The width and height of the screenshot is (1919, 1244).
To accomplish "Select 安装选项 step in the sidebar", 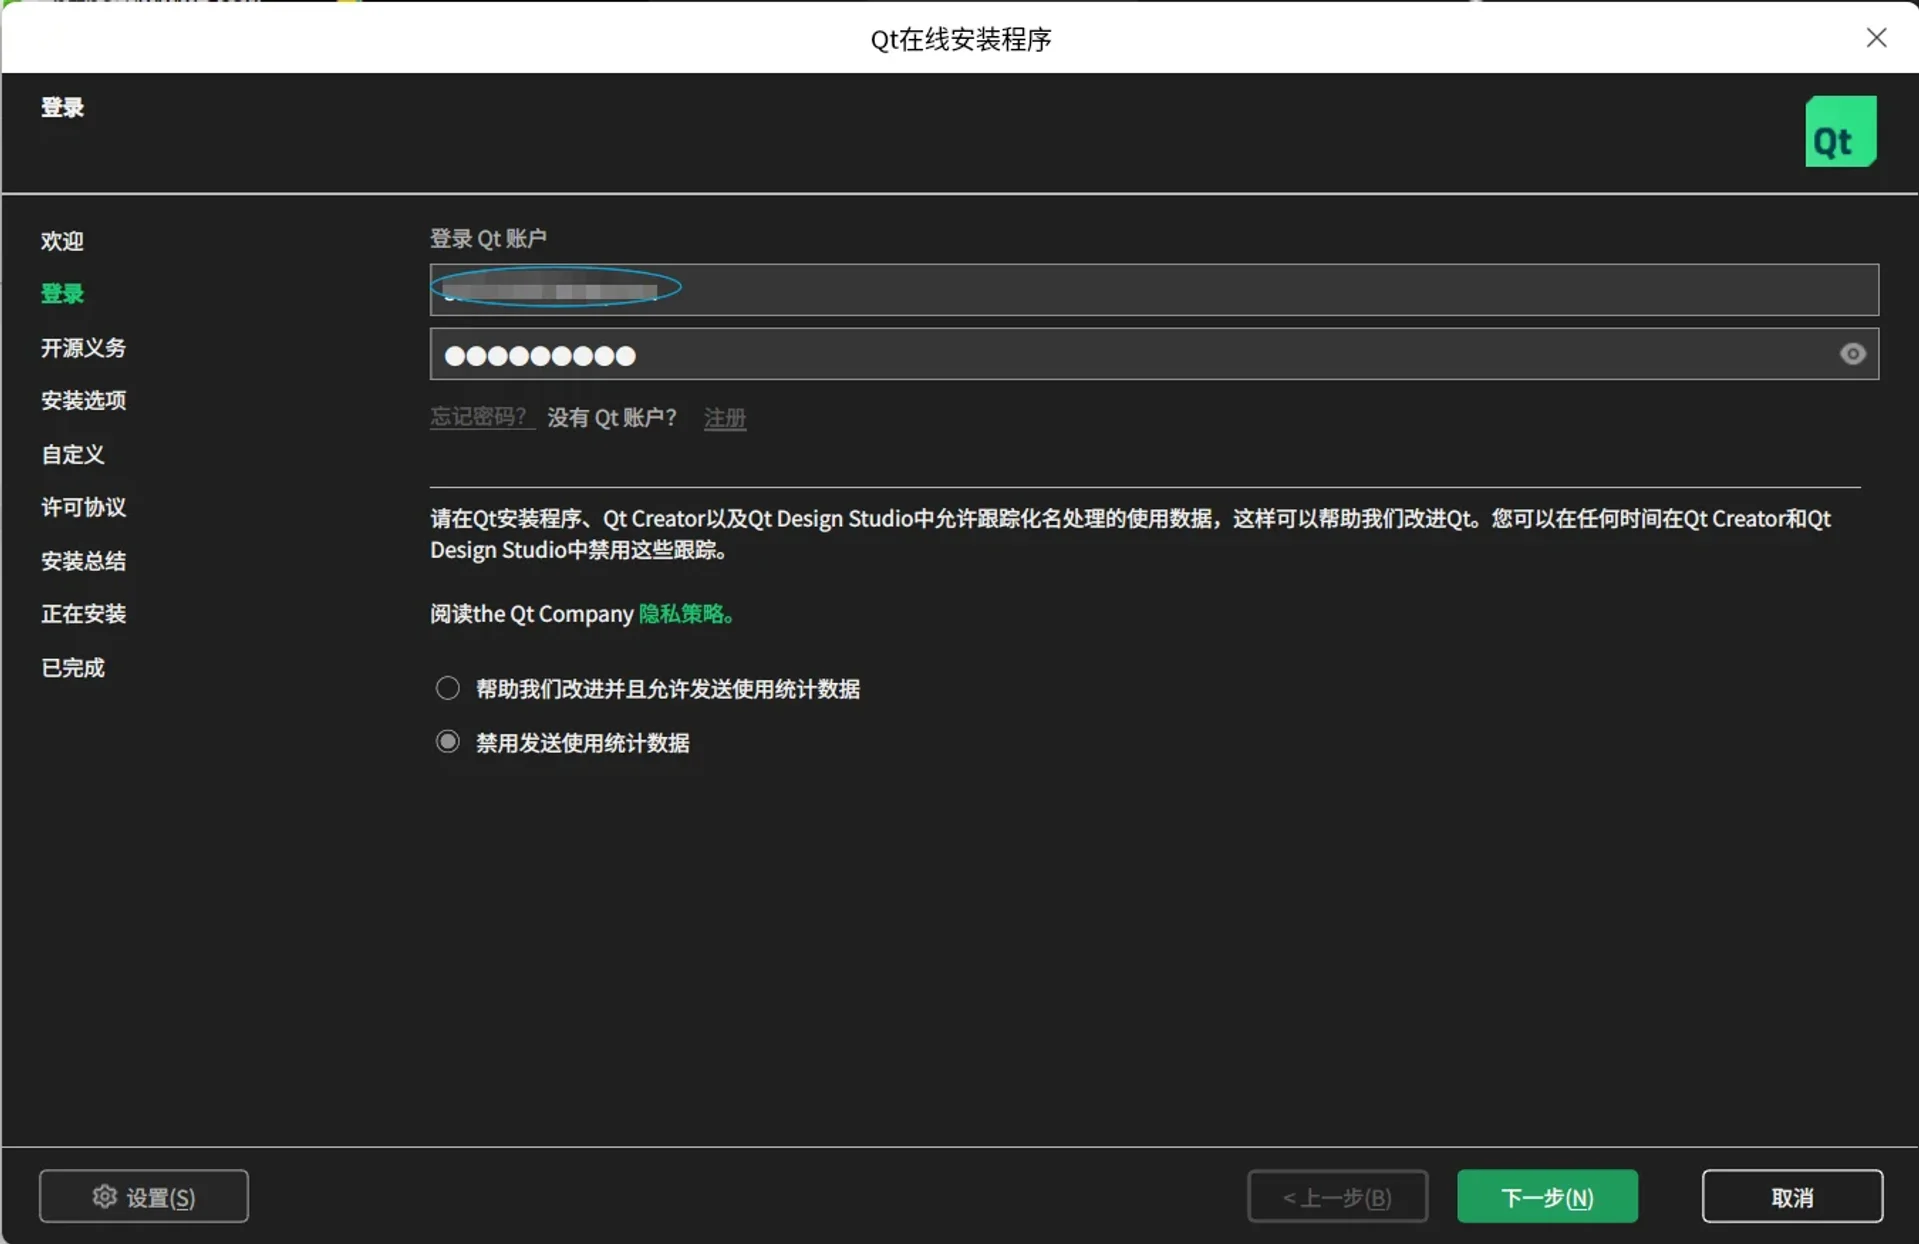I will point(83,400).
